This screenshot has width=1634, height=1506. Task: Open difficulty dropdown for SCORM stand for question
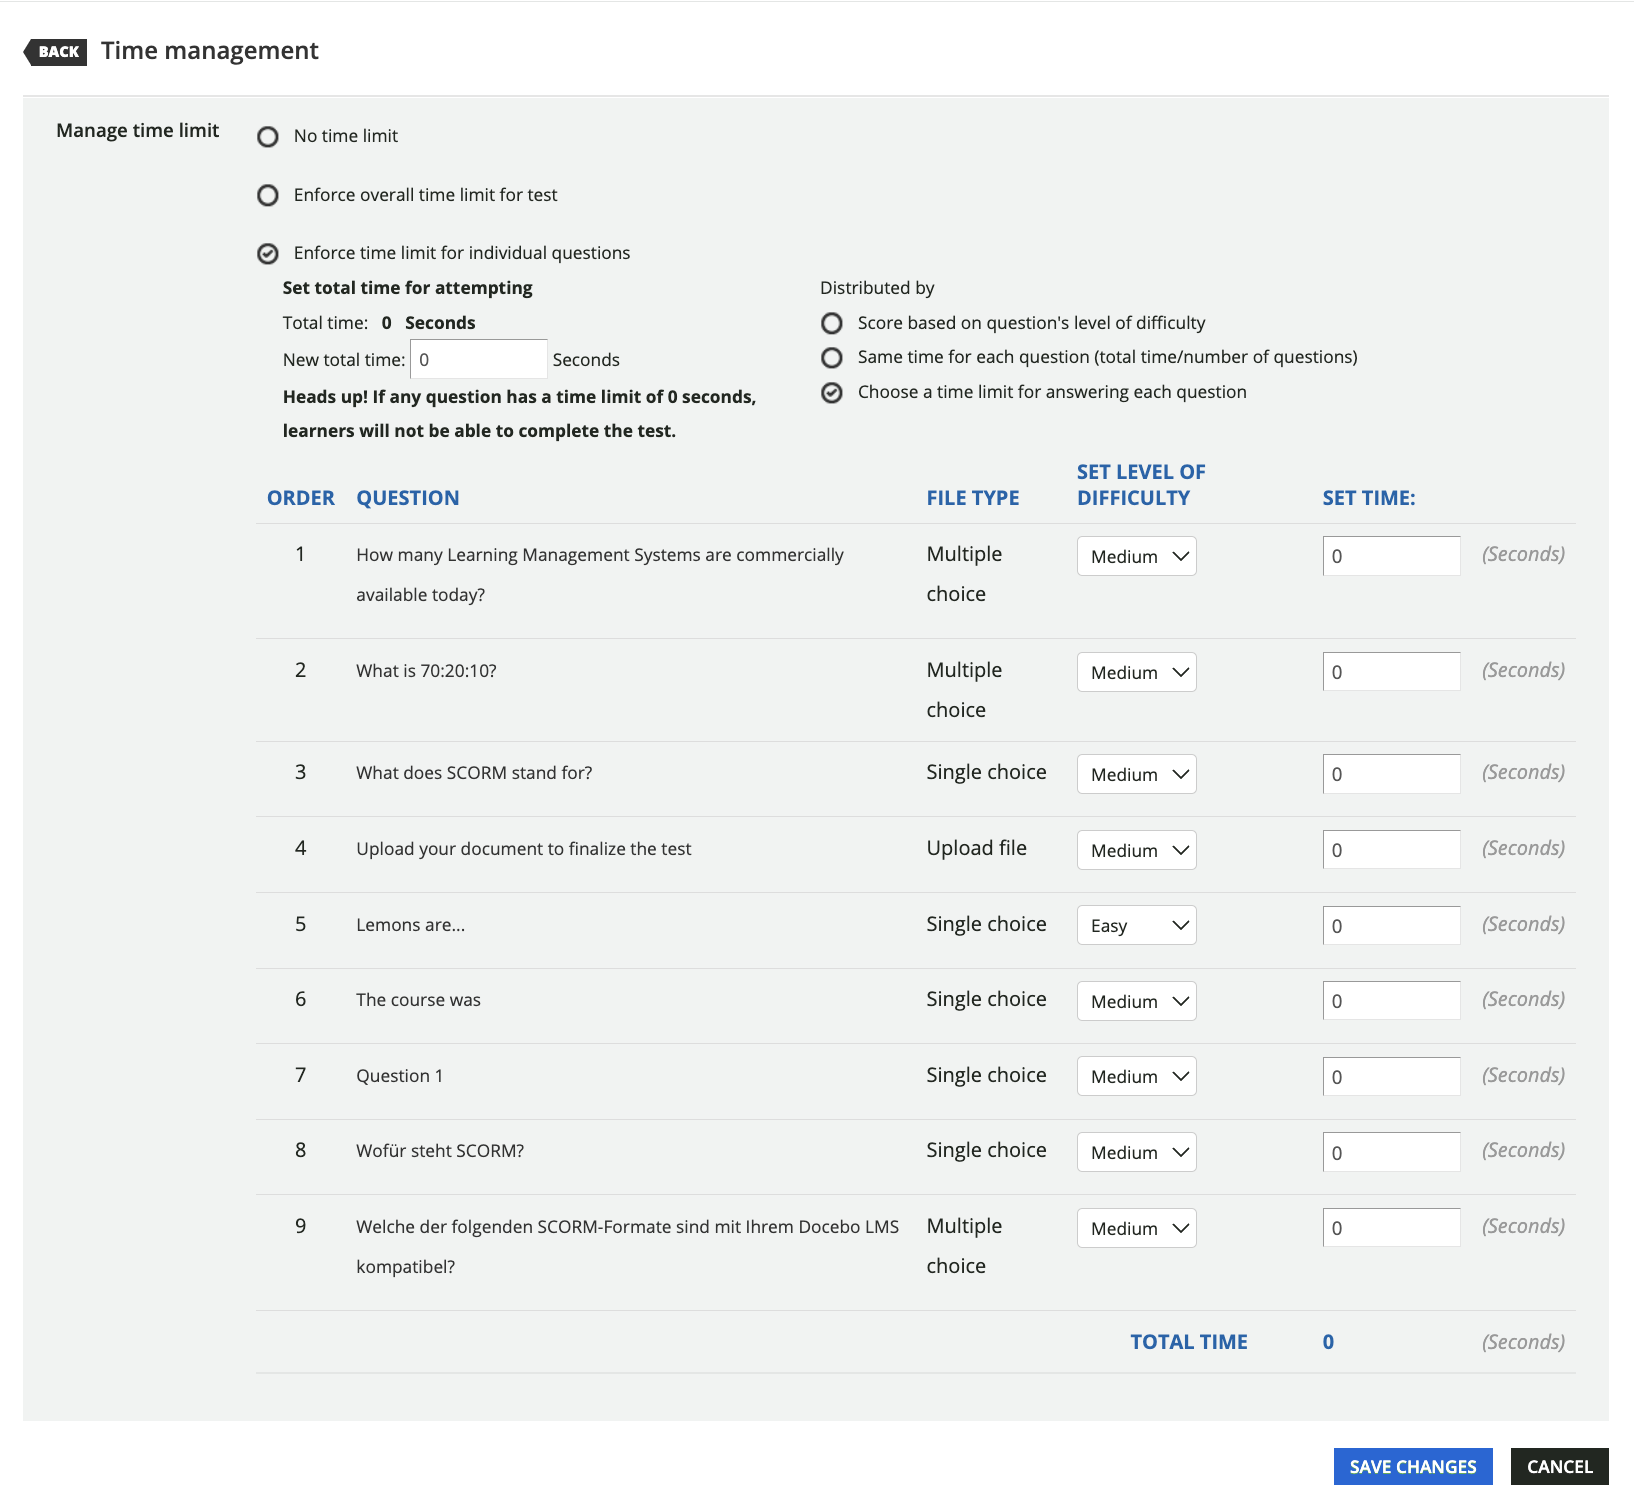click(x=1137, y=774)
